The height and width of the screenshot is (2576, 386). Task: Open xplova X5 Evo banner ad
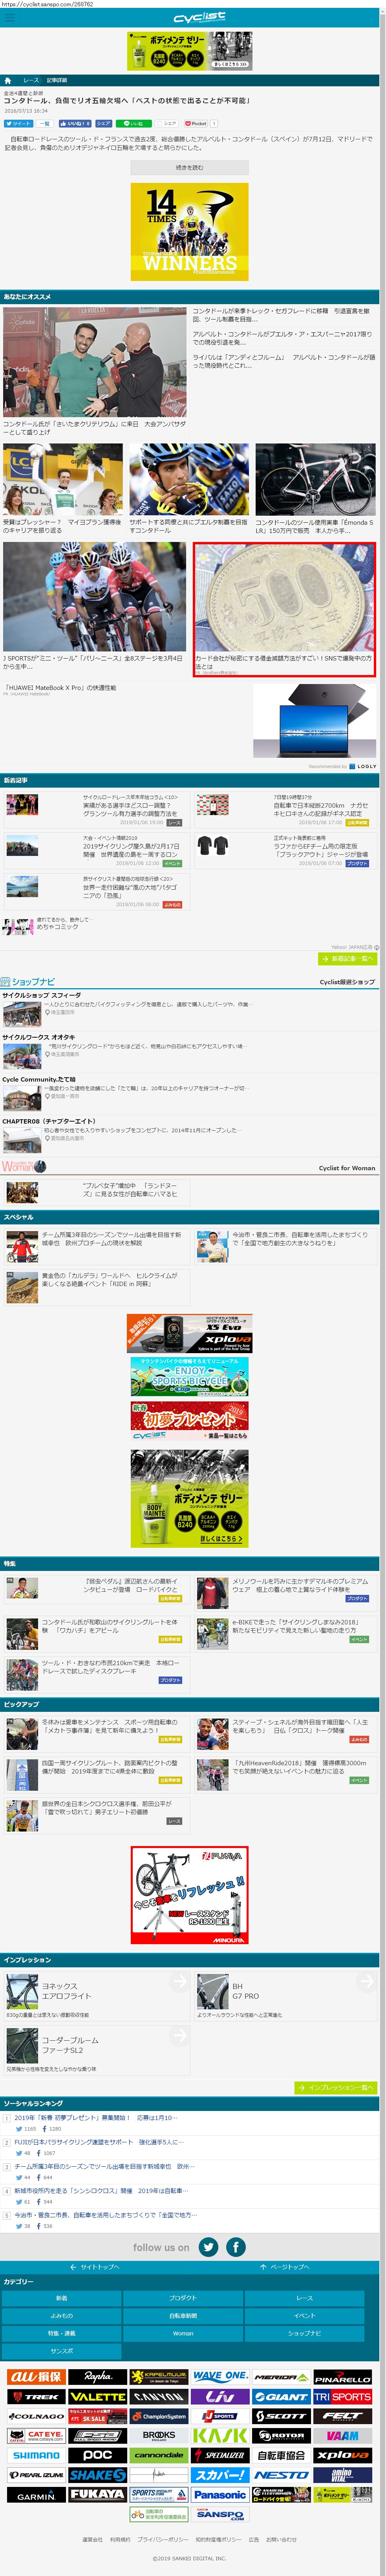(x=190, y=1333)
